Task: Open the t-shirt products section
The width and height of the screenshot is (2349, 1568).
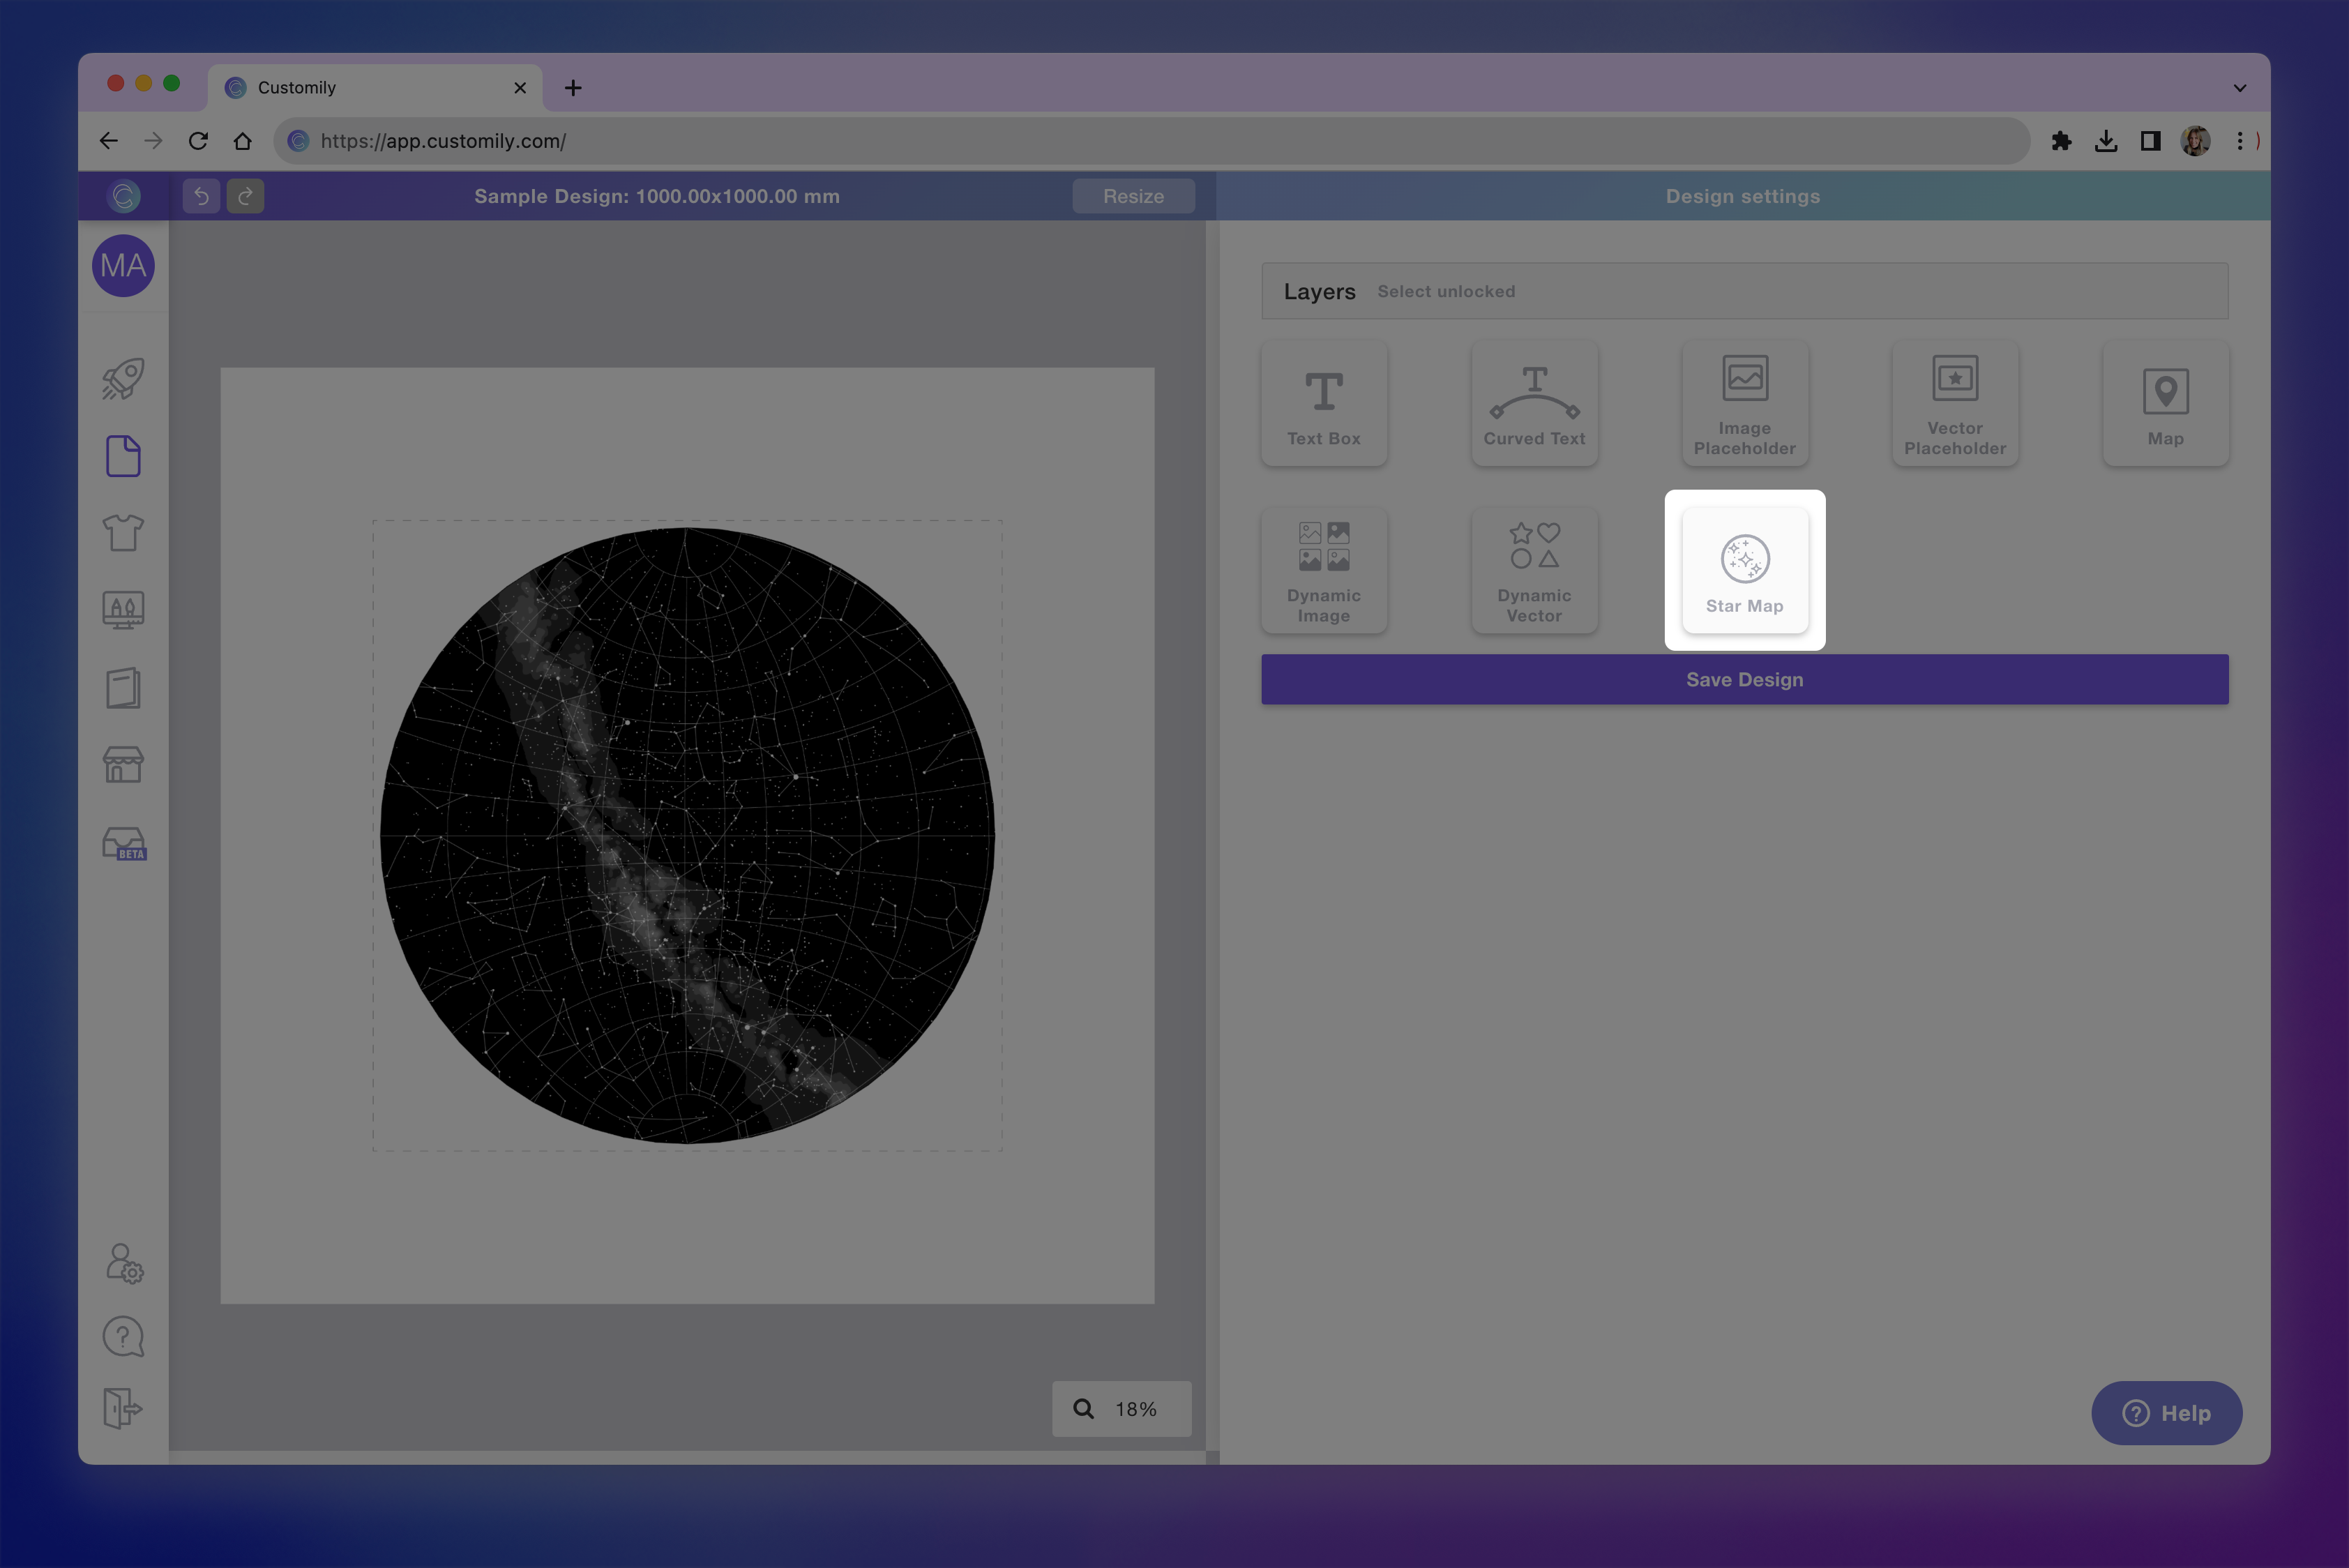Action: pos(123,533)
